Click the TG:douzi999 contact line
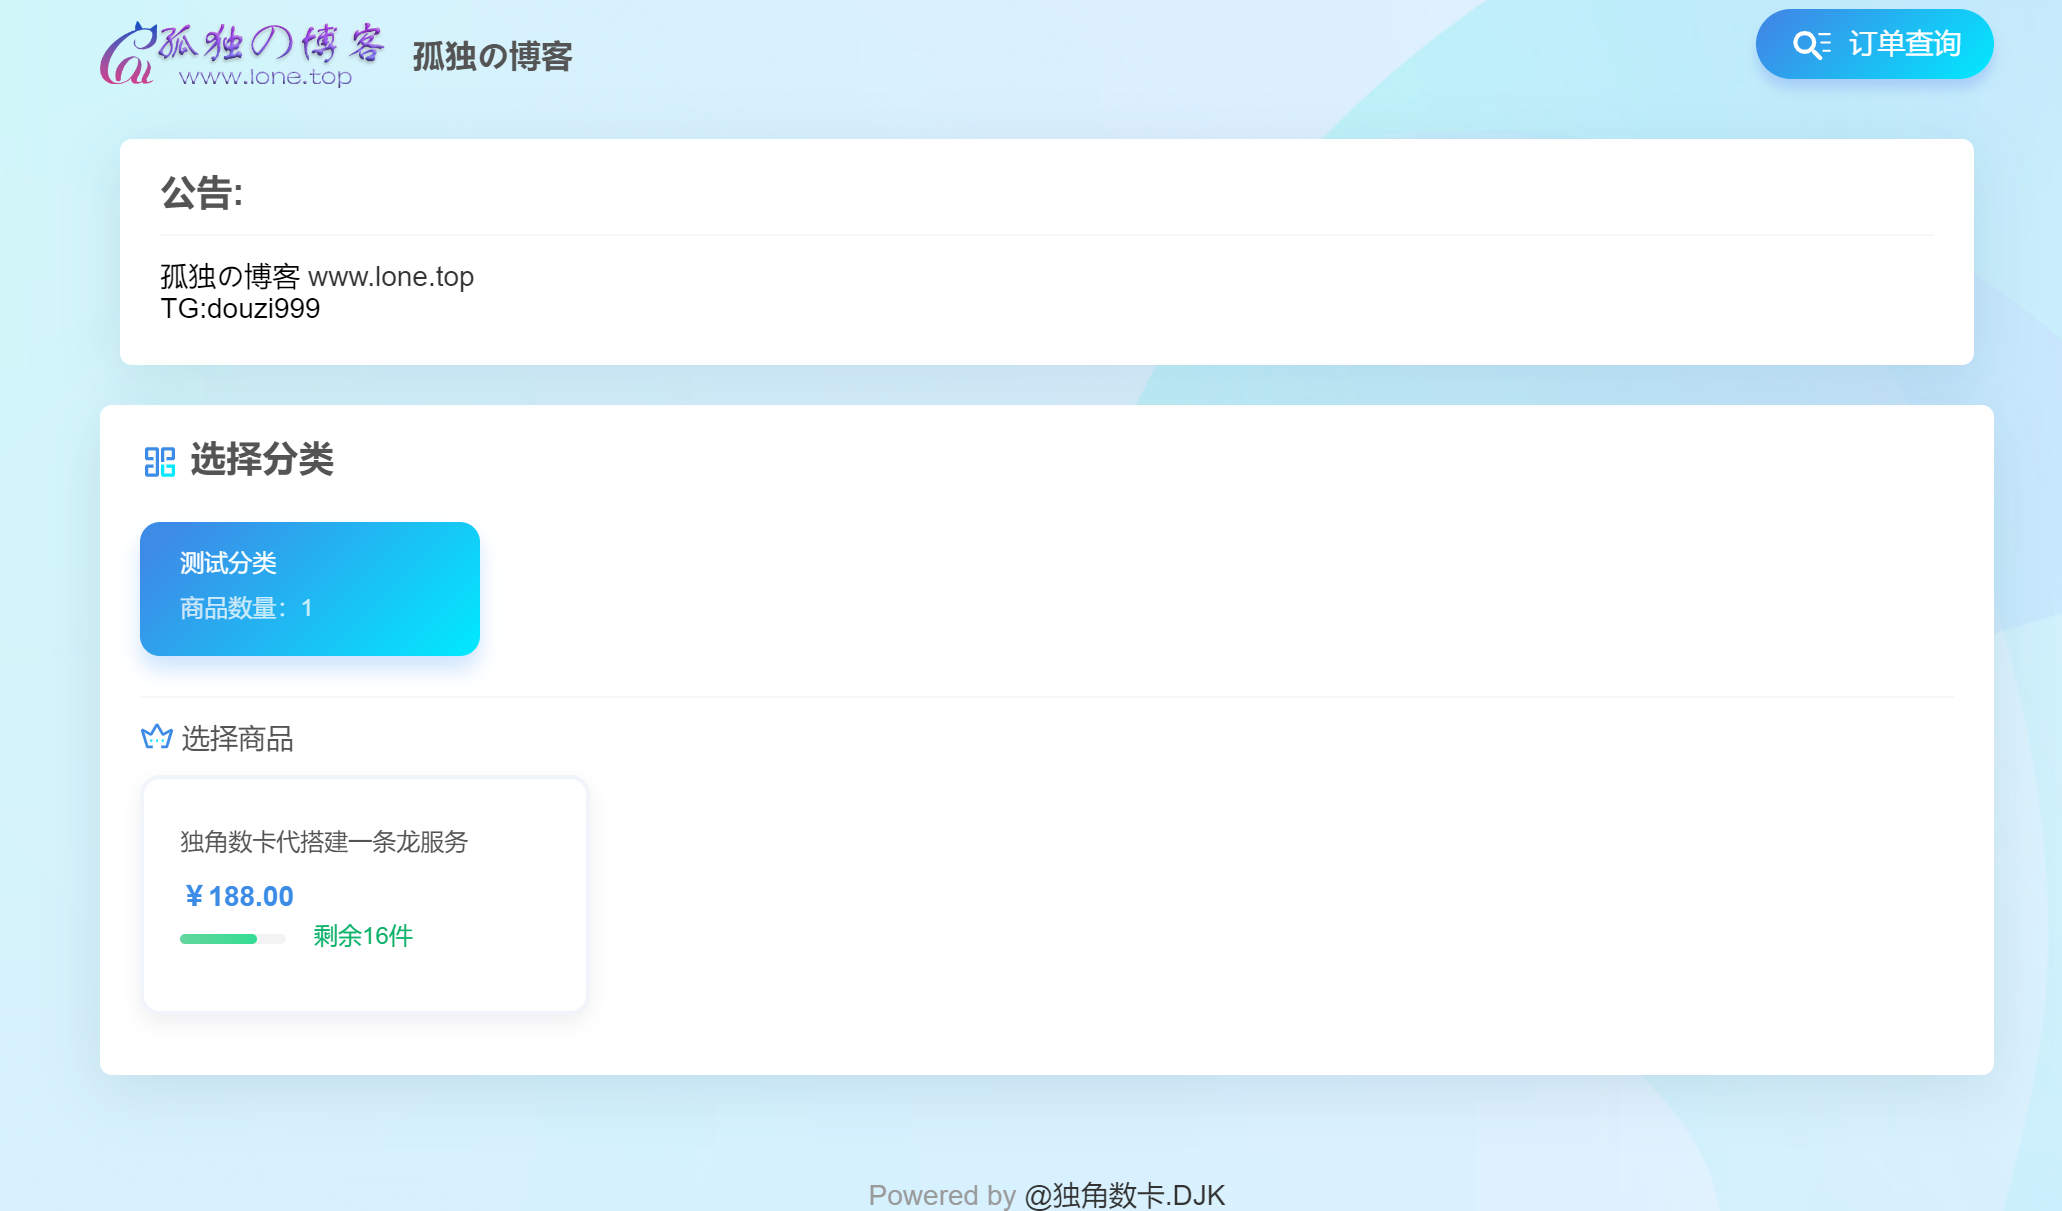This screenshot has height=1211, width=2062. coord(240,308)
